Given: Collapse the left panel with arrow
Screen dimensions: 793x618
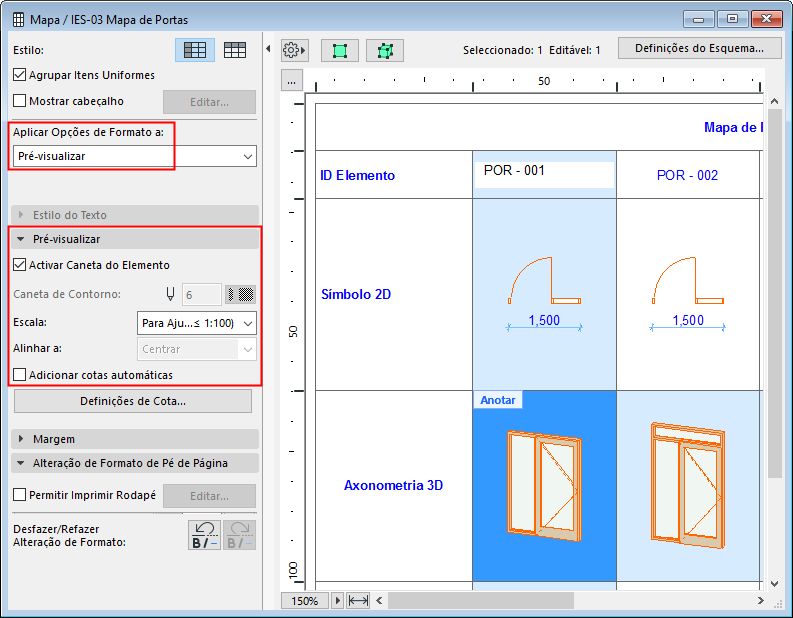Looking at the screenshot, I should (x=268, y=49).
